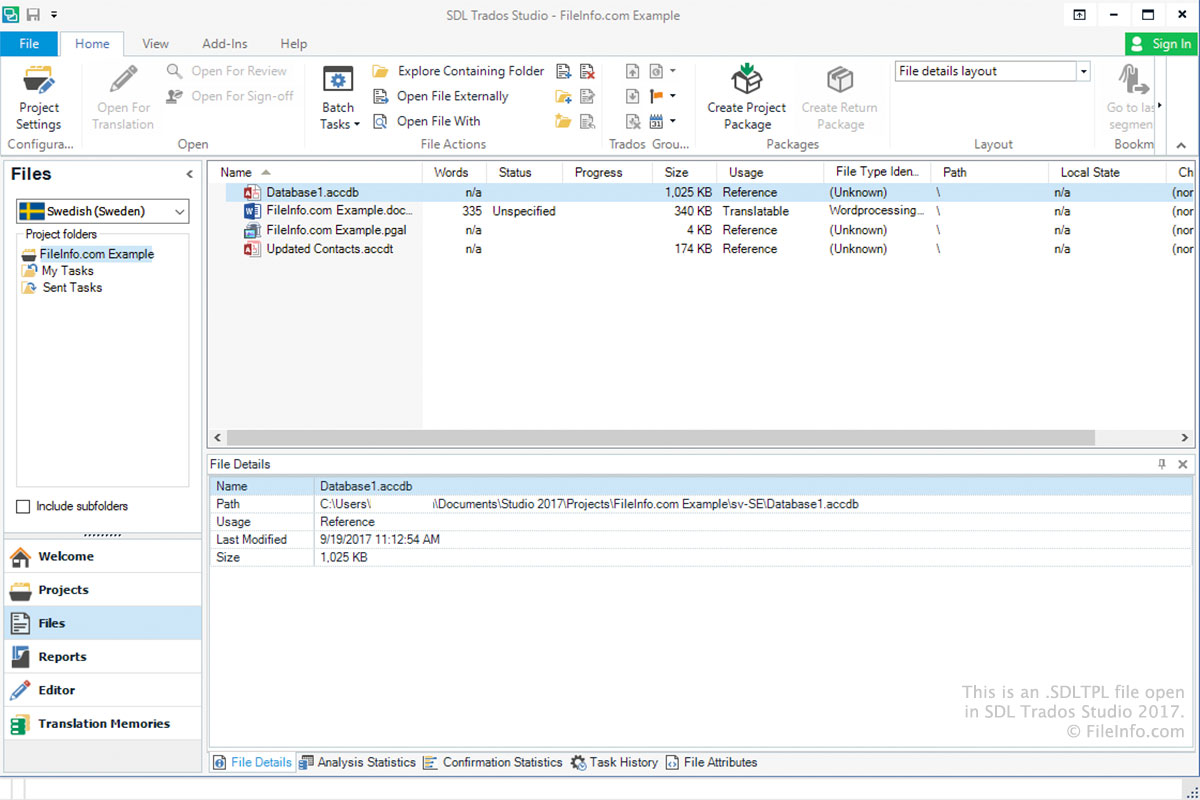
Task: Click the calendar icon in the ribbon
Action: tap(657, 121)
